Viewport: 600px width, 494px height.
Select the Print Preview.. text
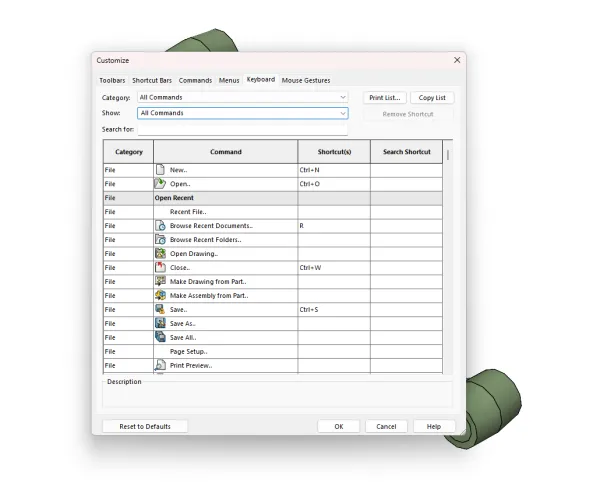click(x=191, y=365)
